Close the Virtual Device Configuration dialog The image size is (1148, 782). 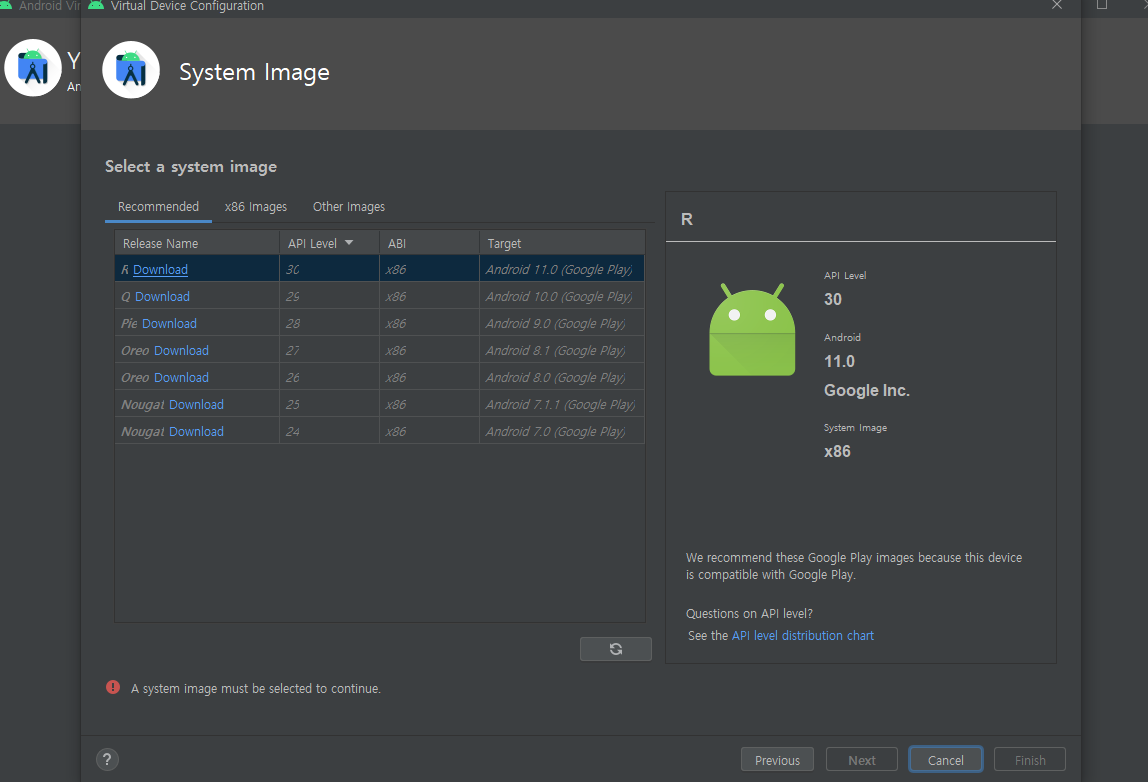click(x=1056, y=5)
